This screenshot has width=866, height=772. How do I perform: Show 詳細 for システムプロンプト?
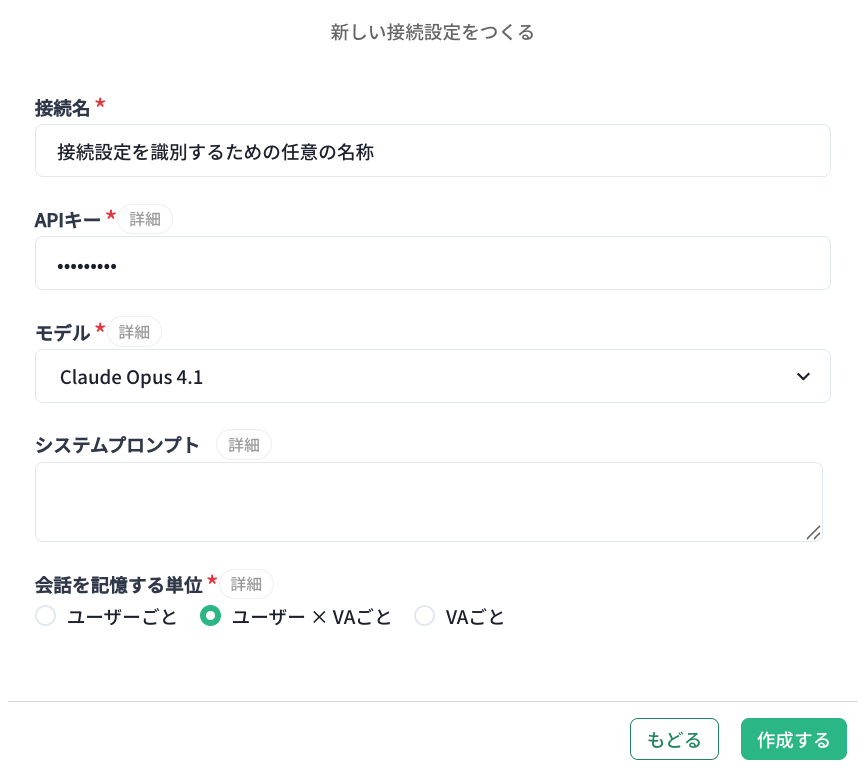244,445
